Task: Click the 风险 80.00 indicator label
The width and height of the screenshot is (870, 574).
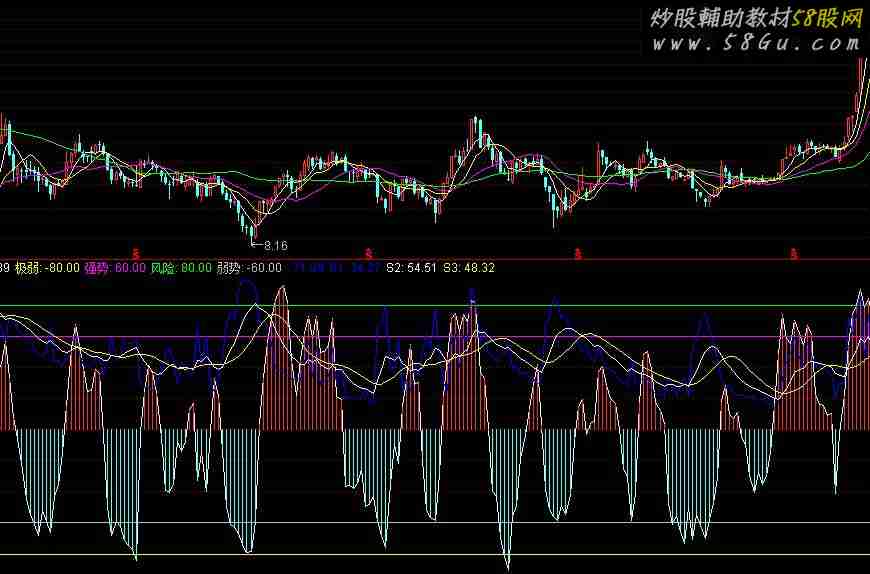Action: click(x=181, y=268)
